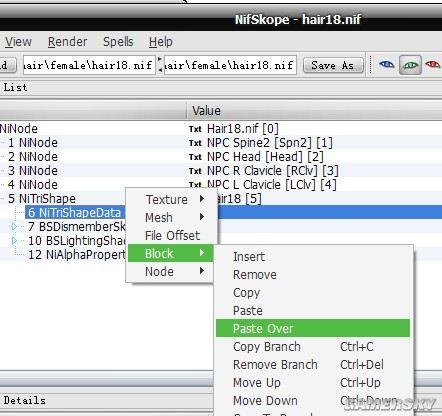Click the Txt icon beside Hair18.nif
The image size is (442, 416).
pyautogui.click(x=195, y=129)
